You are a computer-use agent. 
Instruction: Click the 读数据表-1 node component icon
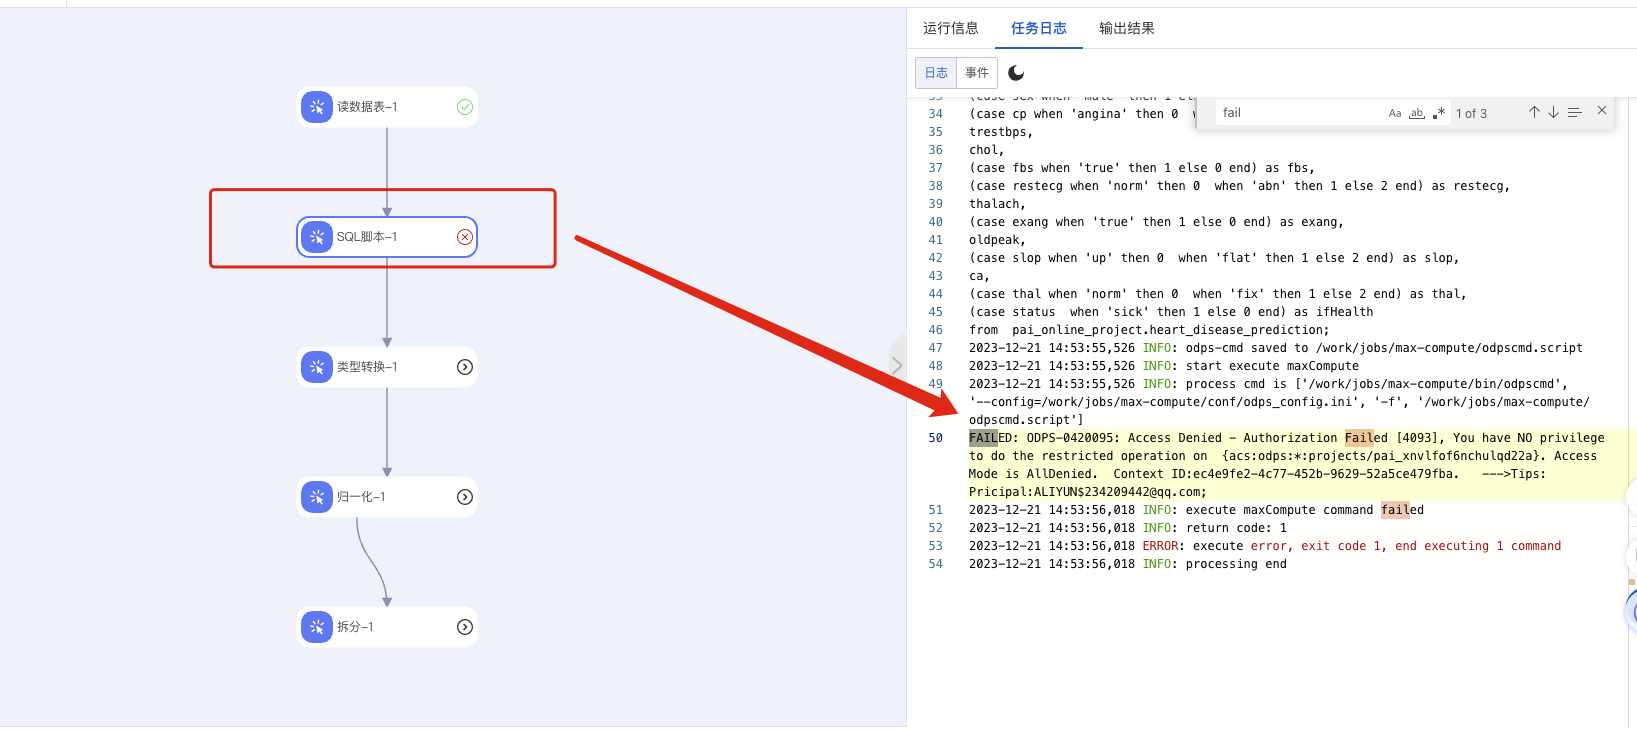tap(317, 107)
